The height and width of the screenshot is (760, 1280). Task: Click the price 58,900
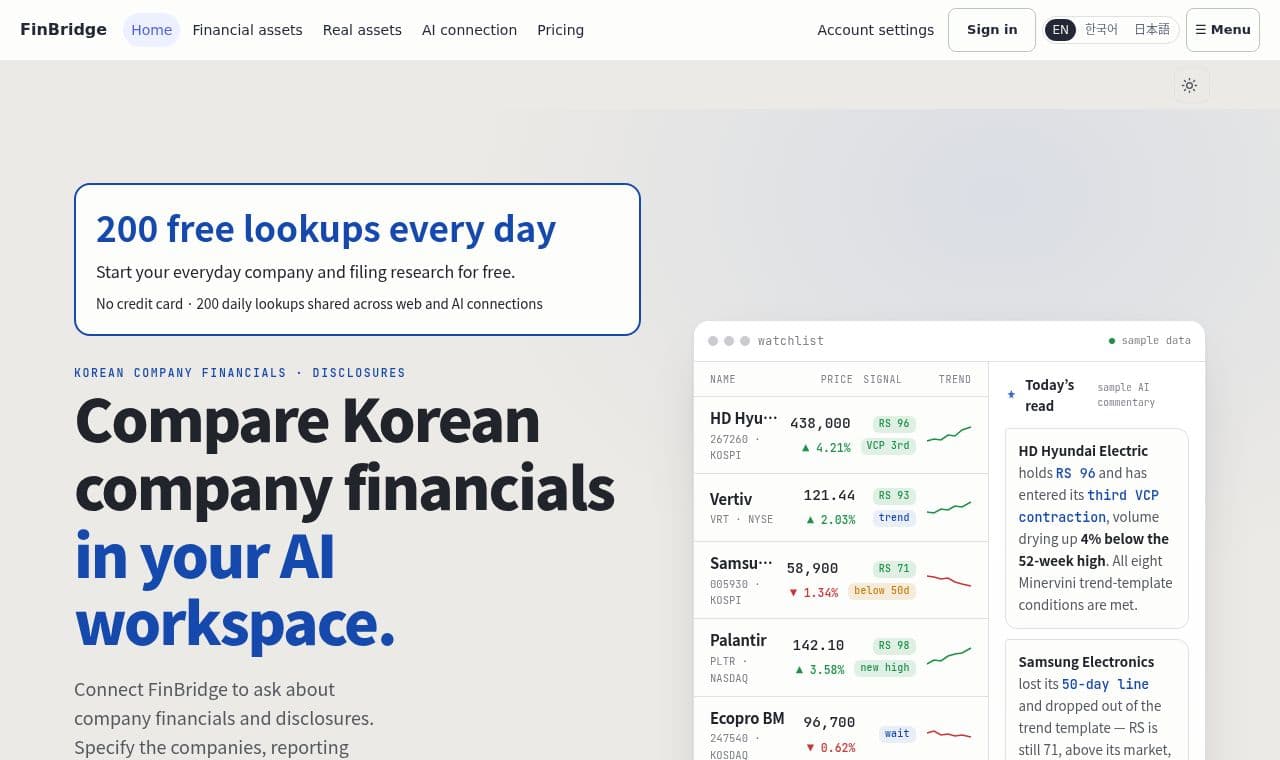tap(812, 568)
